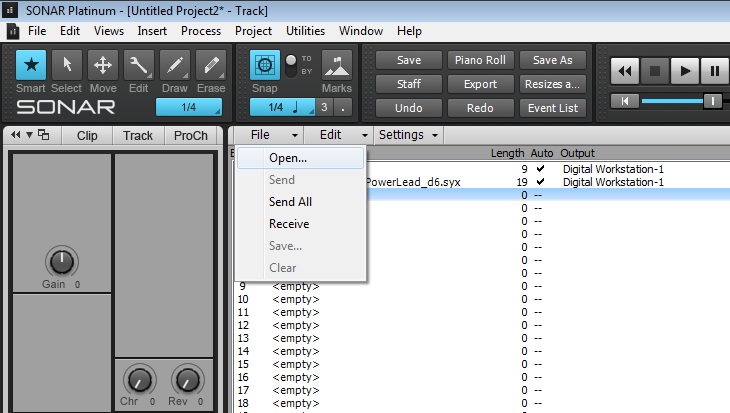Click the Stop transport button
This screenshot has height=413, width=730.
655,71
